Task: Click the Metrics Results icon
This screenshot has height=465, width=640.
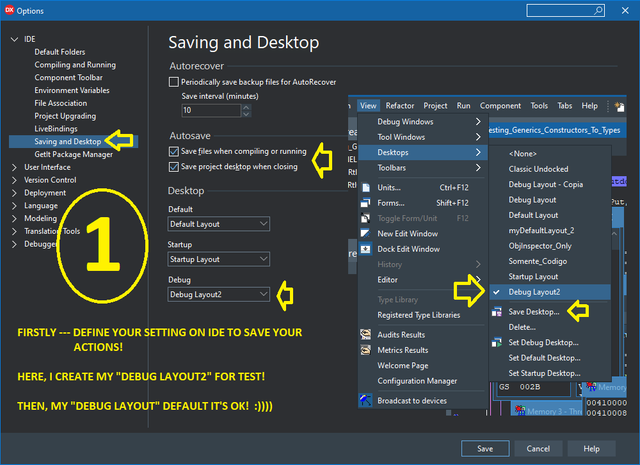Action: tap(365, 350)
